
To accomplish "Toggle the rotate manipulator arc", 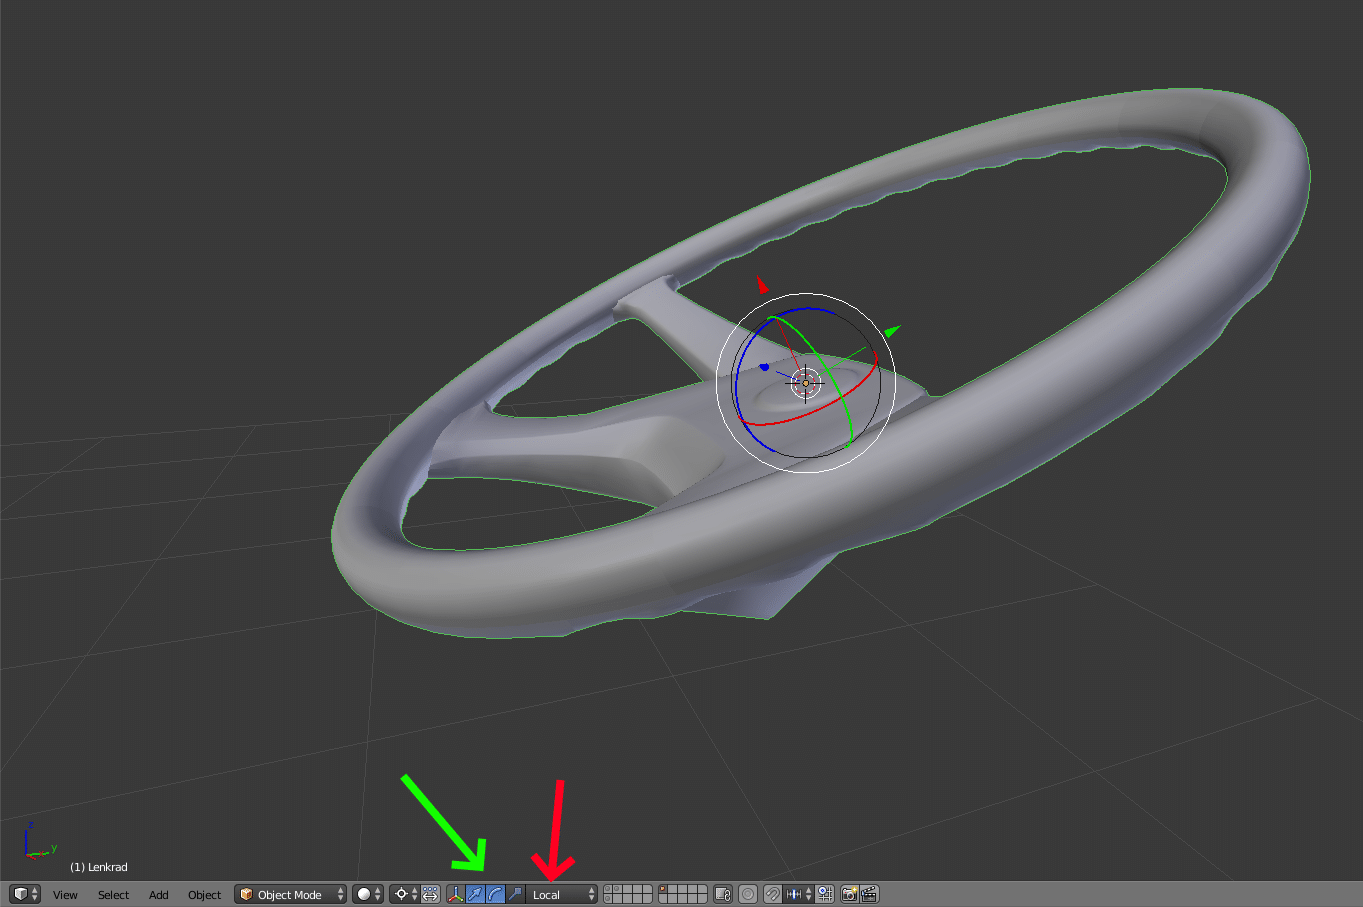I will point(495,894).
